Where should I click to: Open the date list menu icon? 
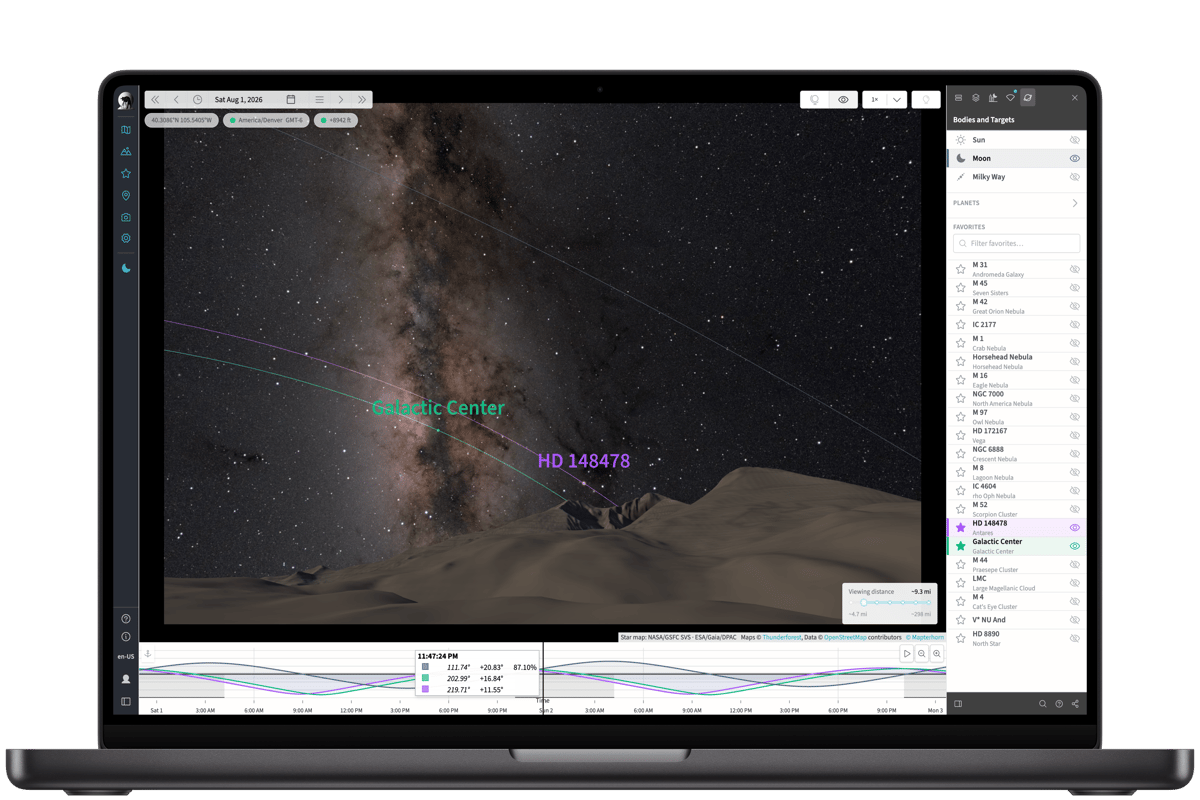click(x=319, y=100)
